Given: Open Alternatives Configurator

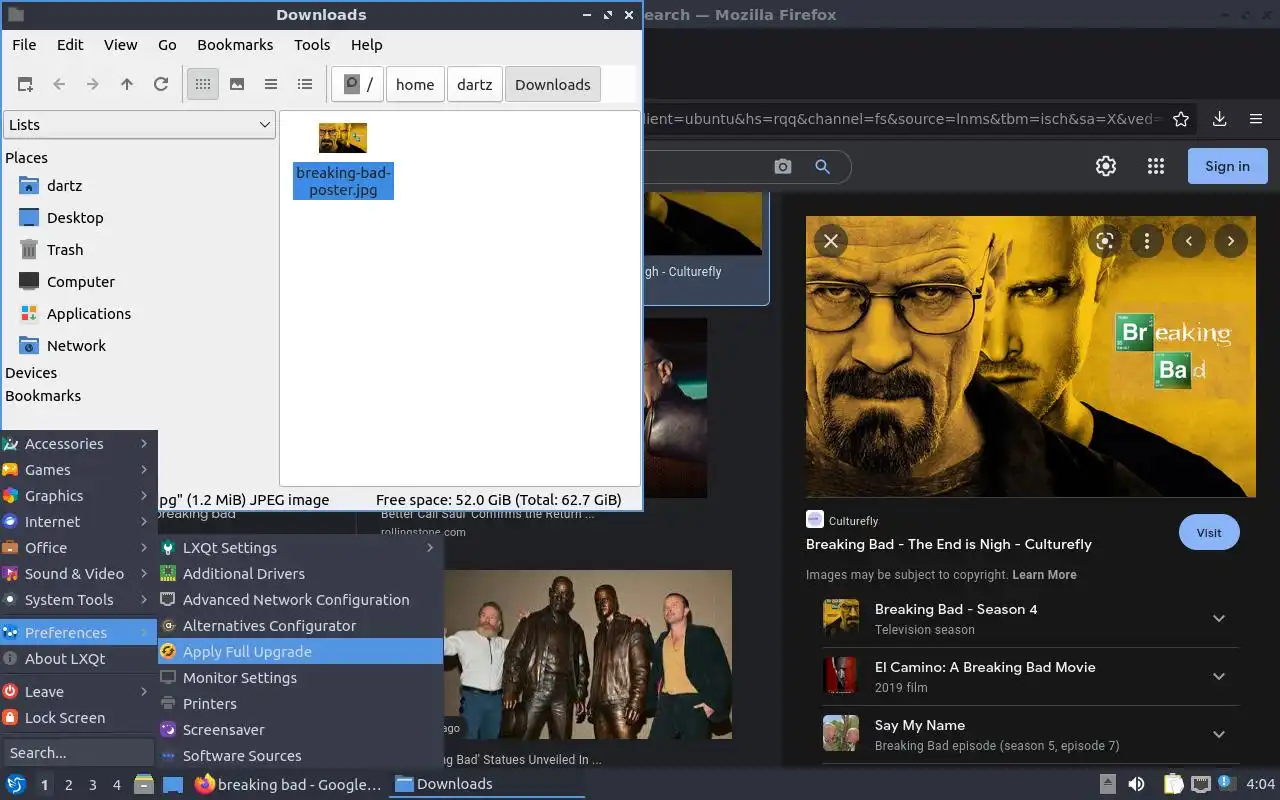Looking at the screenshot, I should click(x=300, y=626).
